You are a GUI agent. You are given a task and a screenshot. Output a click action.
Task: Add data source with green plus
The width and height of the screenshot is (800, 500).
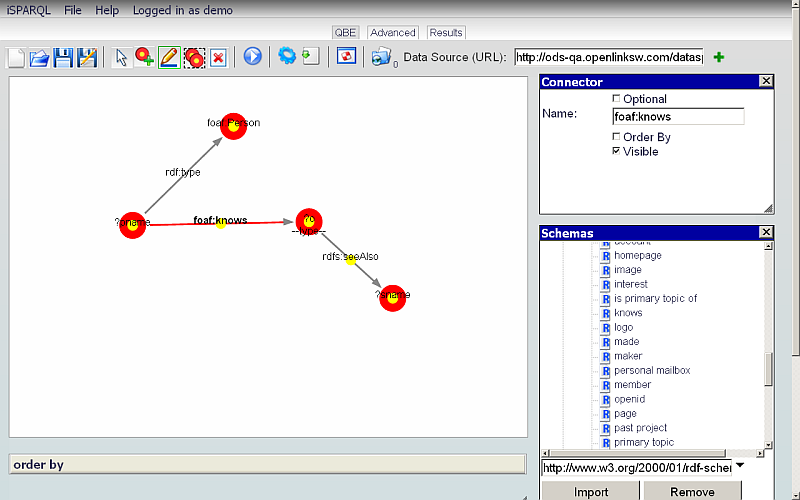pyautogui.click(x=719, y=57)
